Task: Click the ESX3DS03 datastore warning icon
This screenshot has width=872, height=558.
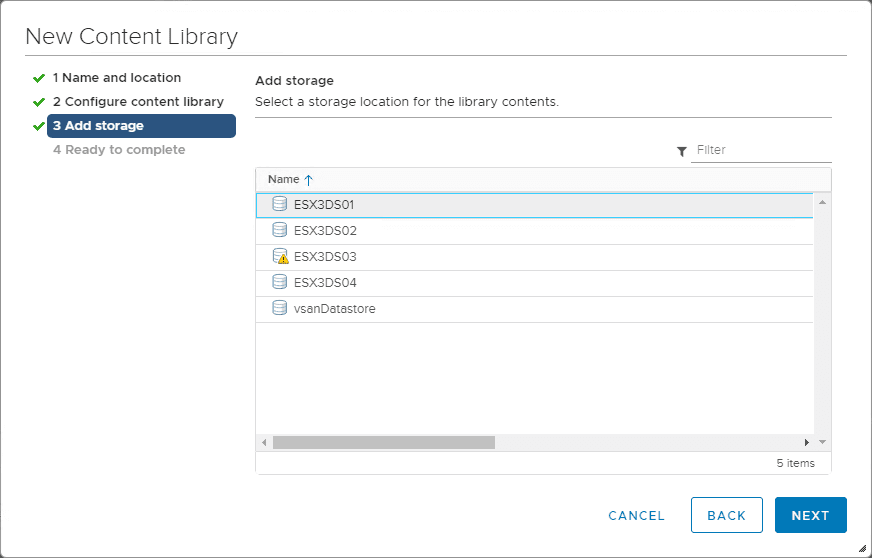Action: click(x=280, y=257)
